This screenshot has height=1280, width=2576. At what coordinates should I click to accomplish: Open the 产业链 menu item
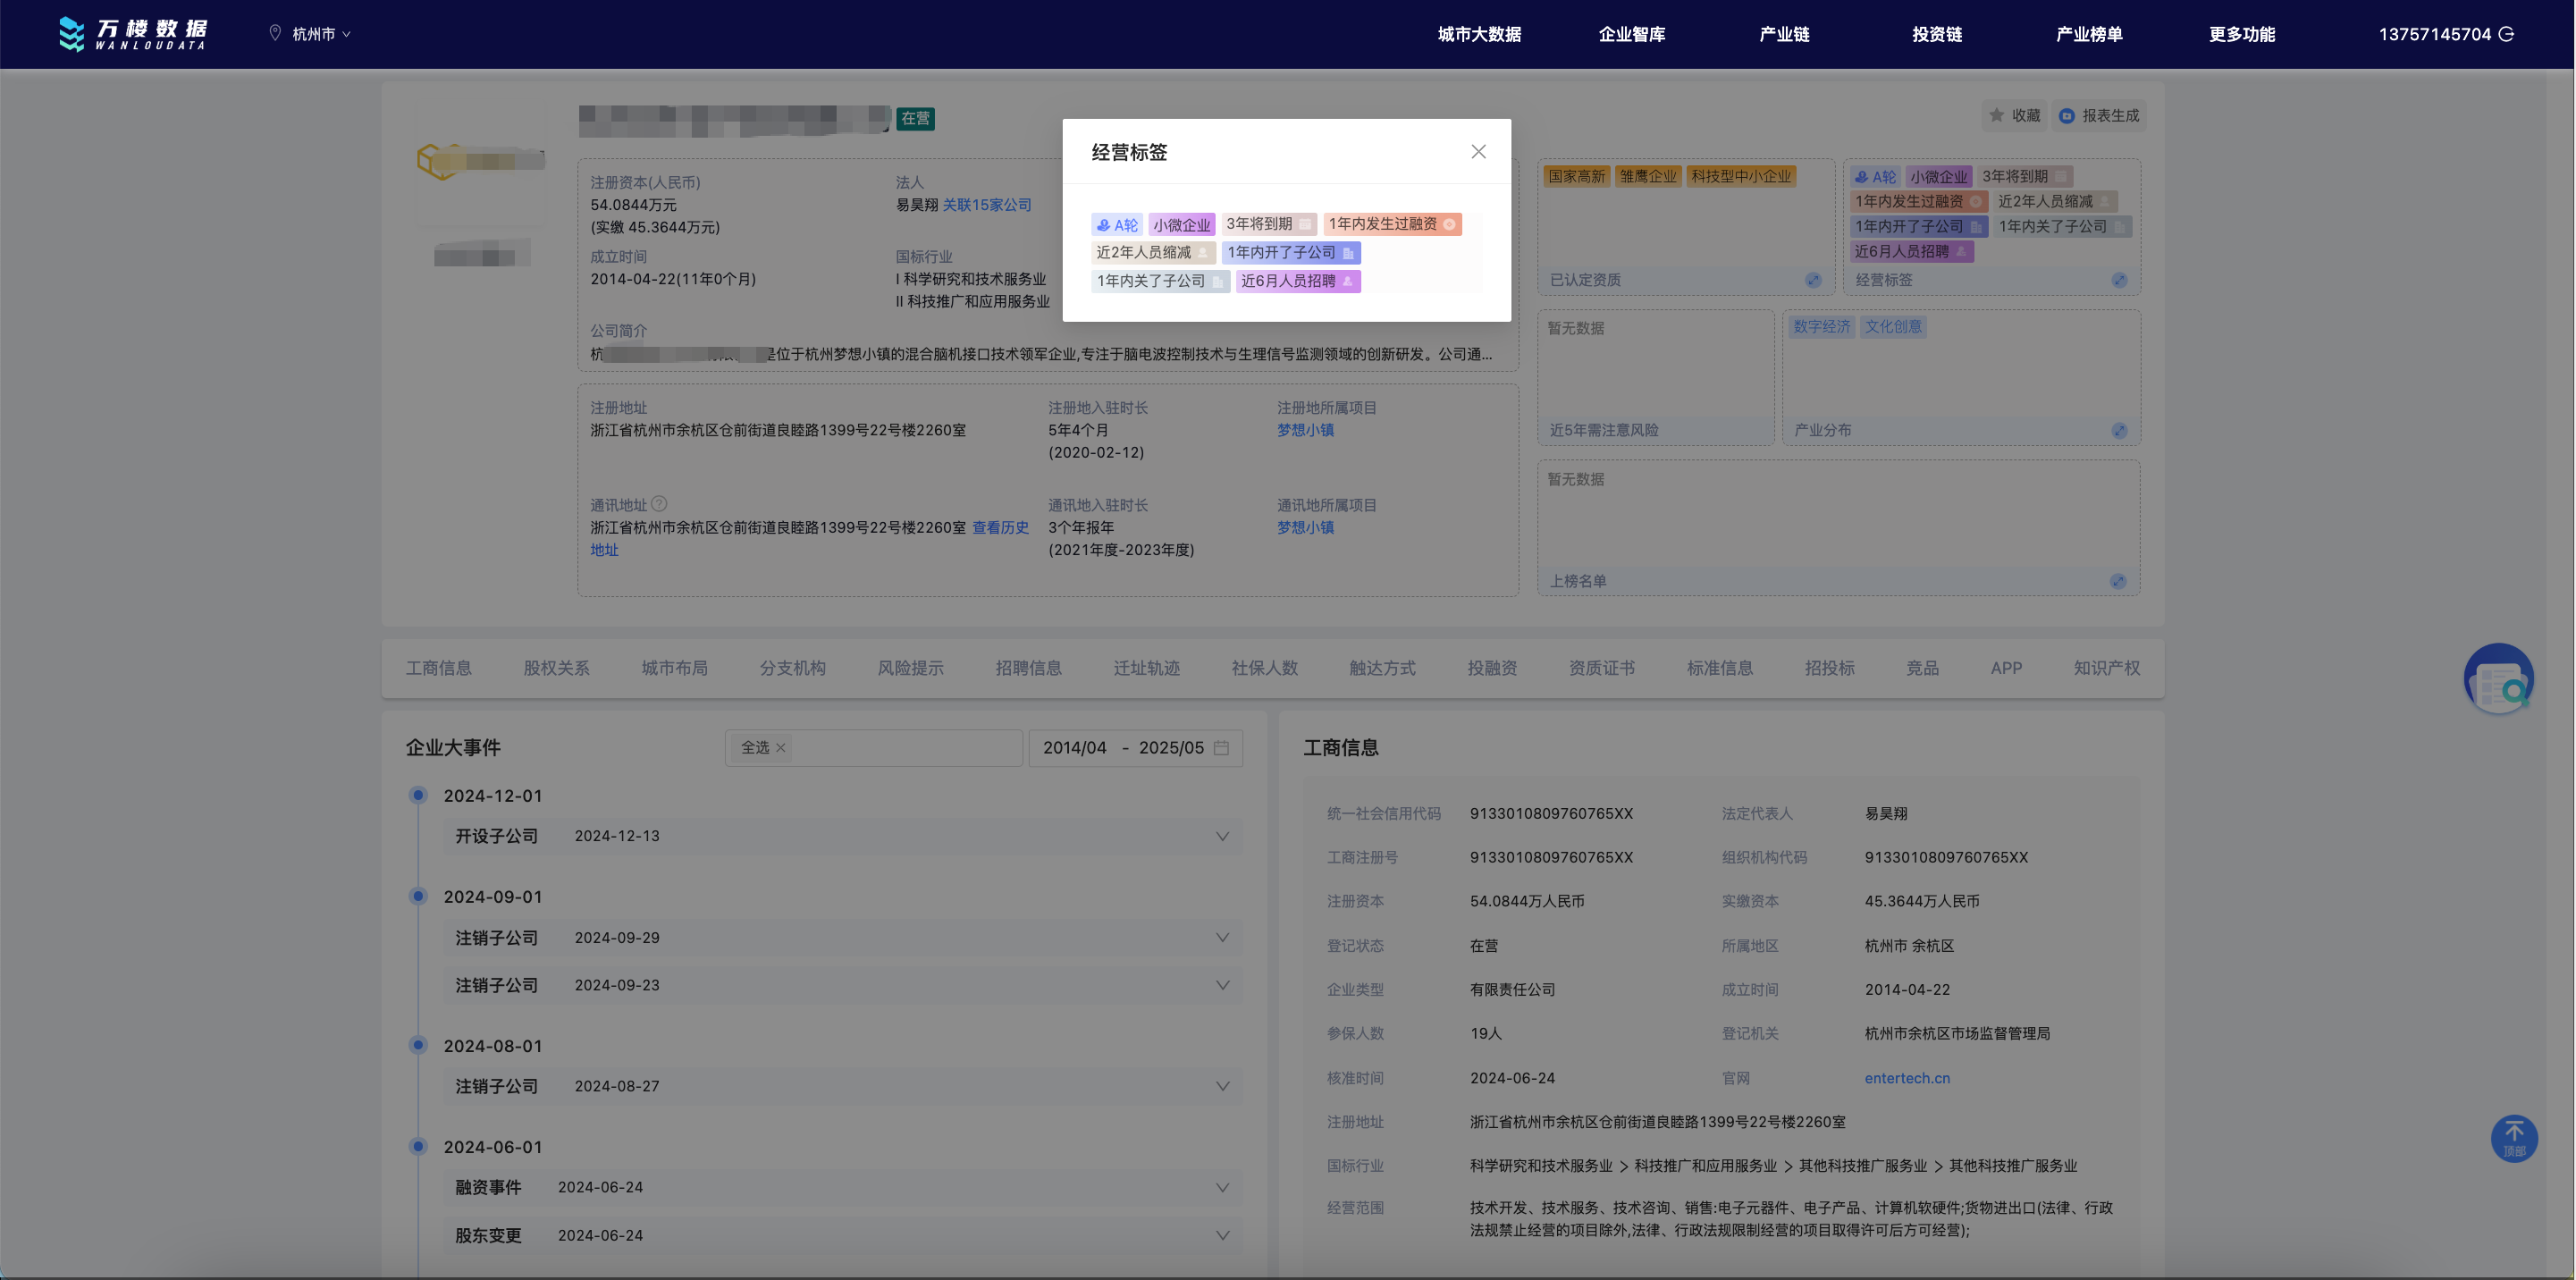1784,34
